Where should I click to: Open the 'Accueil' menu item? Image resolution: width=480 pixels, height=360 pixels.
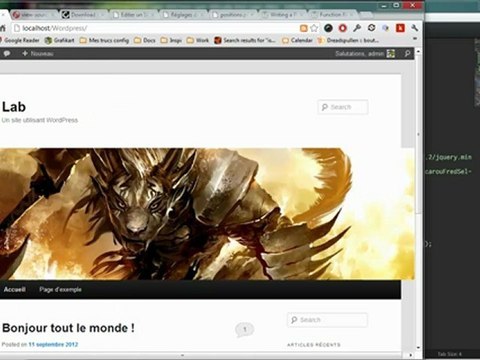(x=14, y=289)
